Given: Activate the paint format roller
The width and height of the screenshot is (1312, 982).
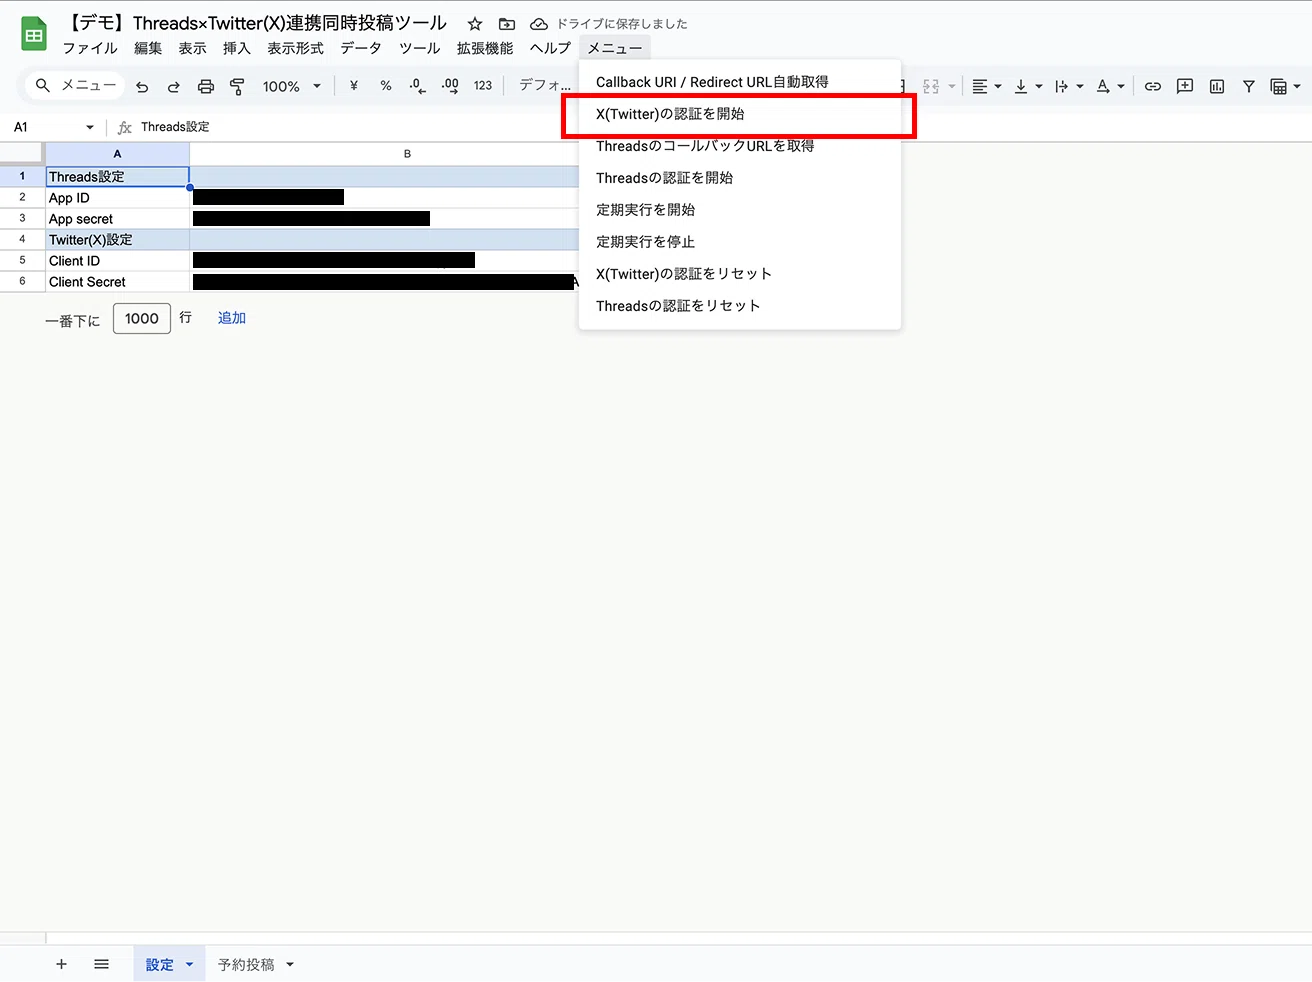Looking at the screenshot, I should 237,87.
